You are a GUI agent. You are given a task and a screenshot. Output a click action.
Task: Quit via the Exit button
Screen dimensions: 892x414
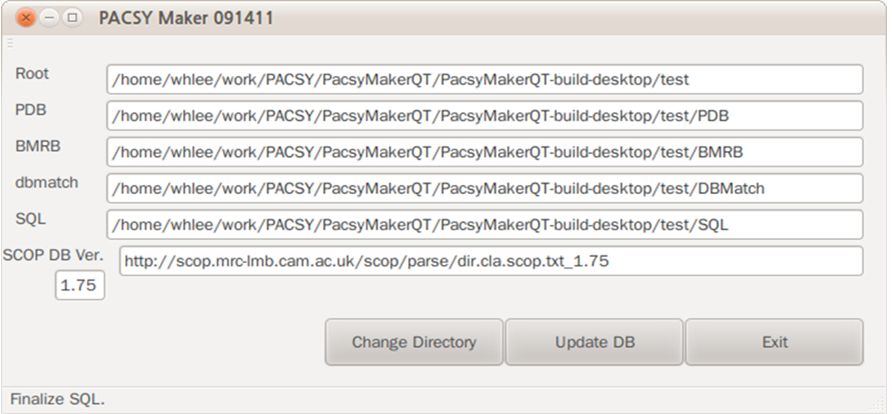pyautogui.click(x=774, y=342)
